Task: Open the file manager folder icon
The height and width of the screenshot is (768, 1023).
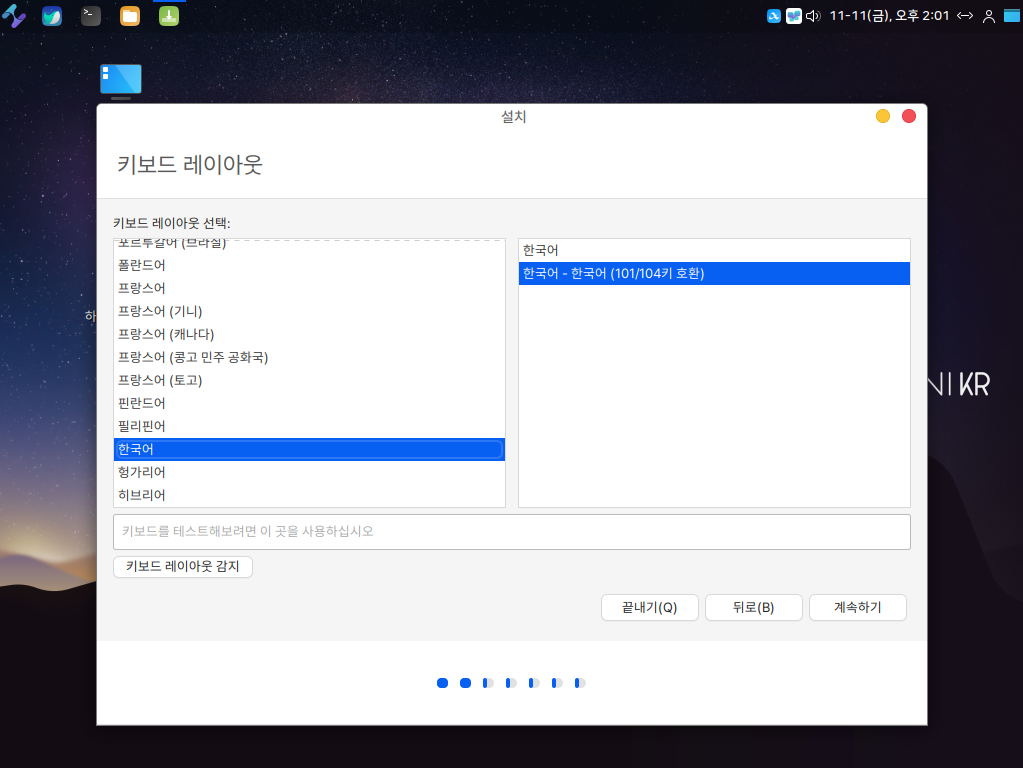Action: tap(130, 16)
